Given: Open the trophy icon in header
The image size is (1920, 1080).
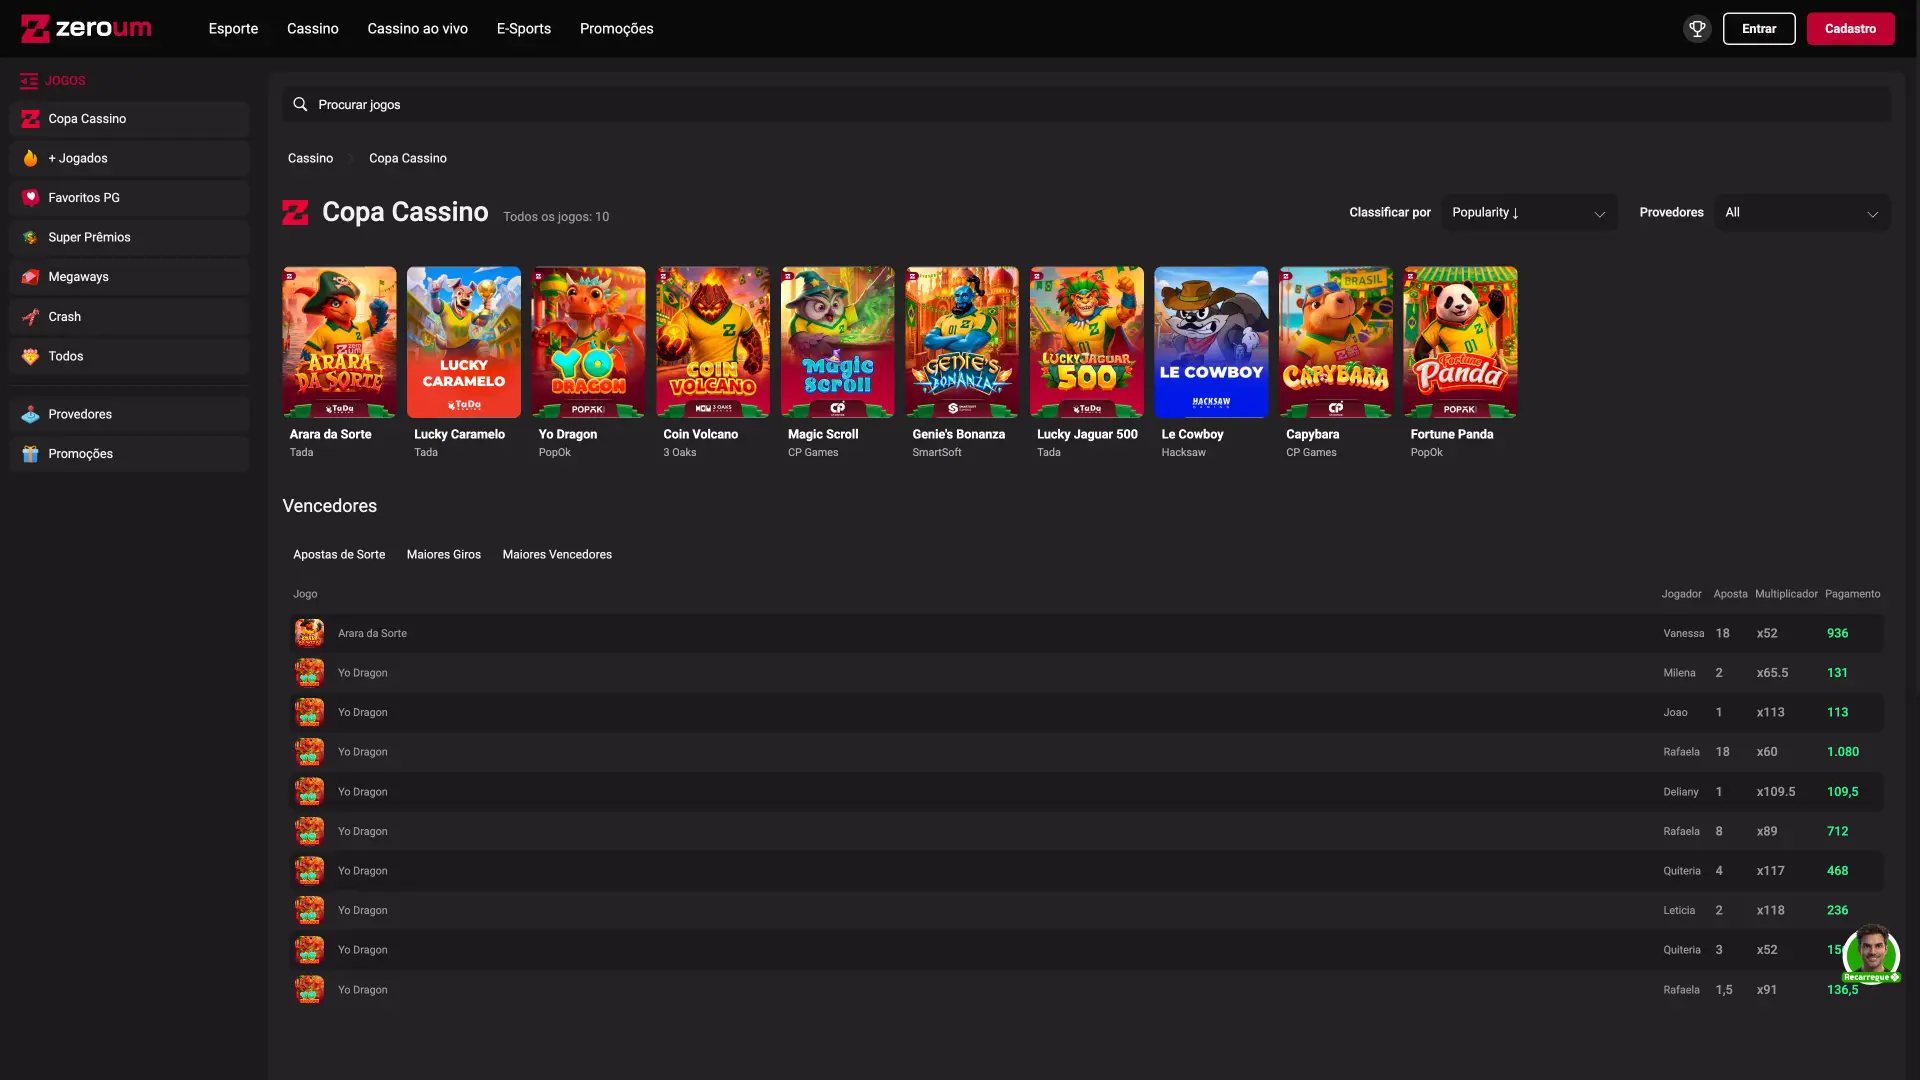Looking at the screenshot, I should [1697, 29].
